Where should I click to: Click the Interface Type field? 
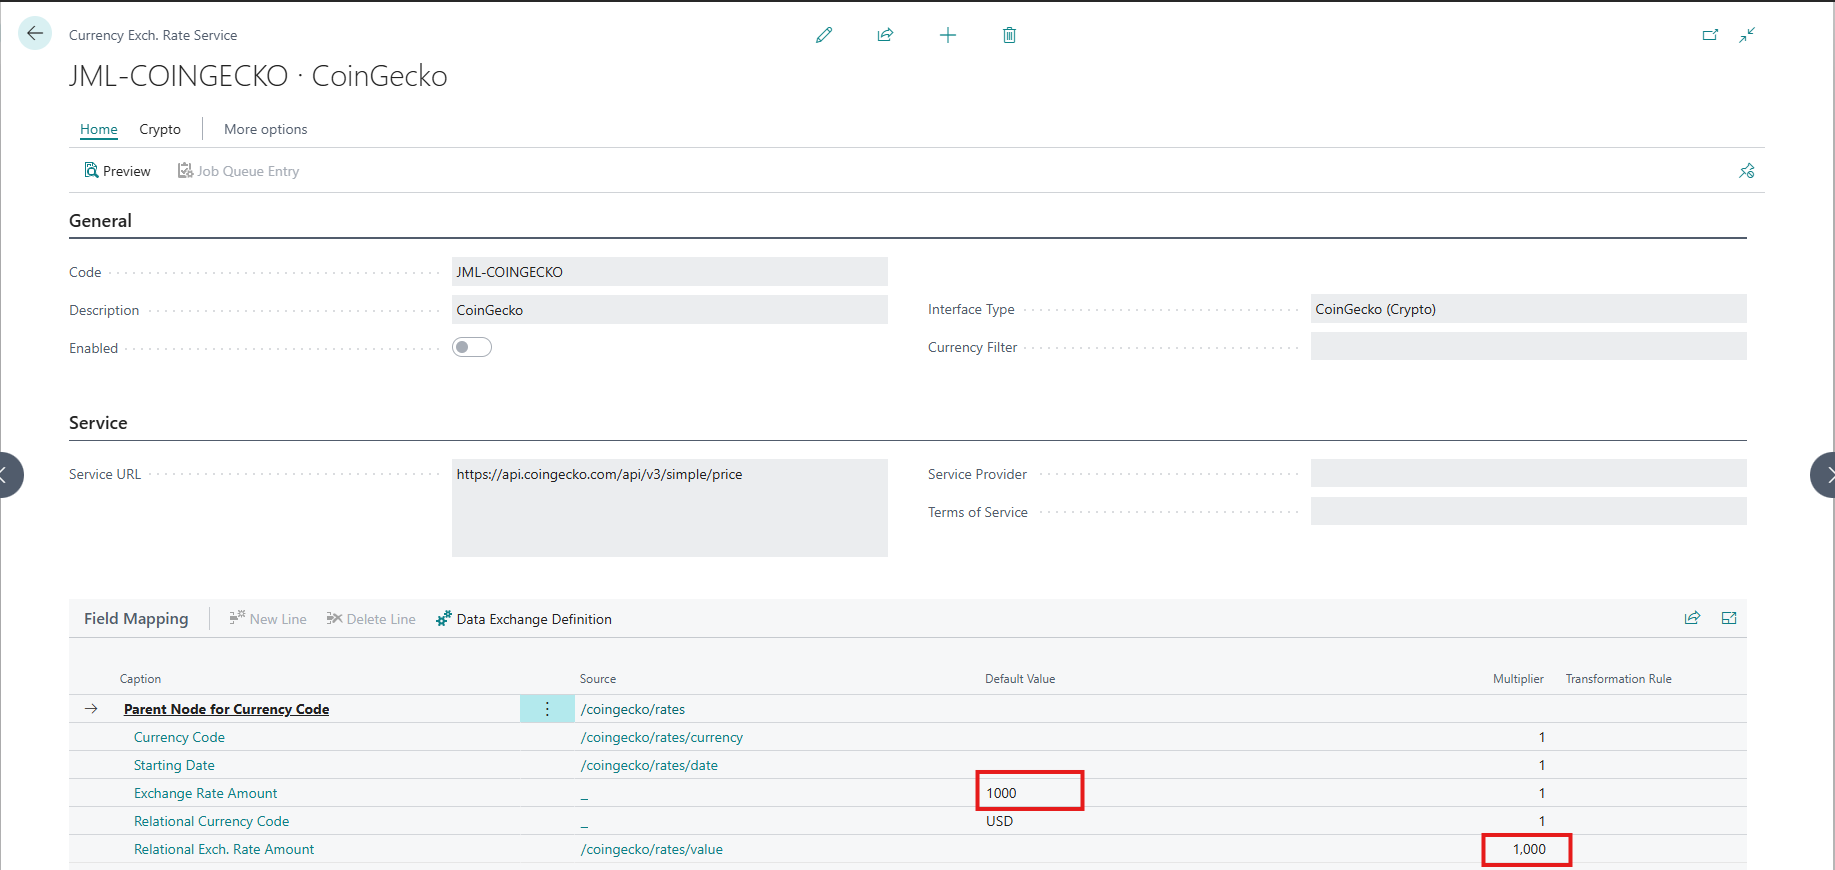coord(1529,309)
